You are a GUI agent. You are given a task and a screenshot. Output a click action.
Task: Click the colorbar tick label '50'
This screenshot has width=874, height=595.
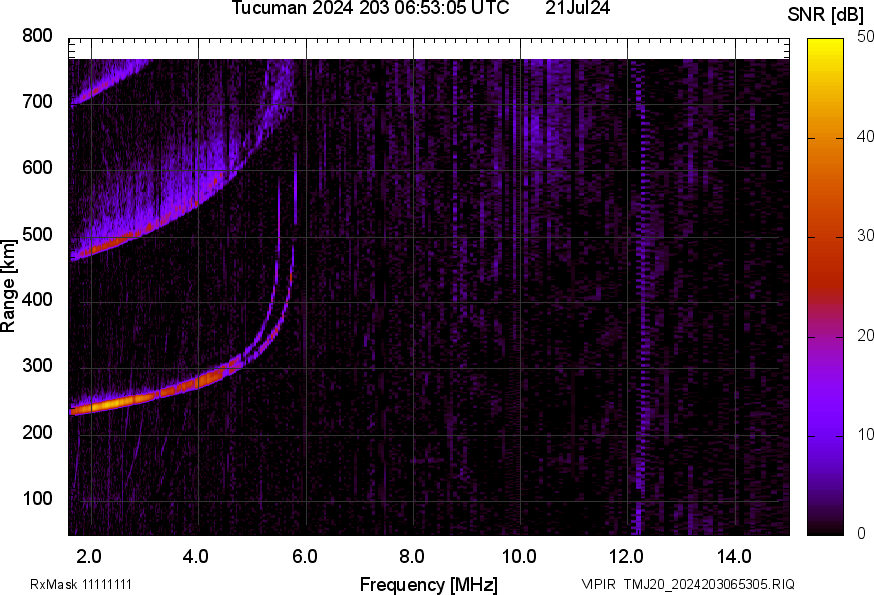(x=865, y=37)
